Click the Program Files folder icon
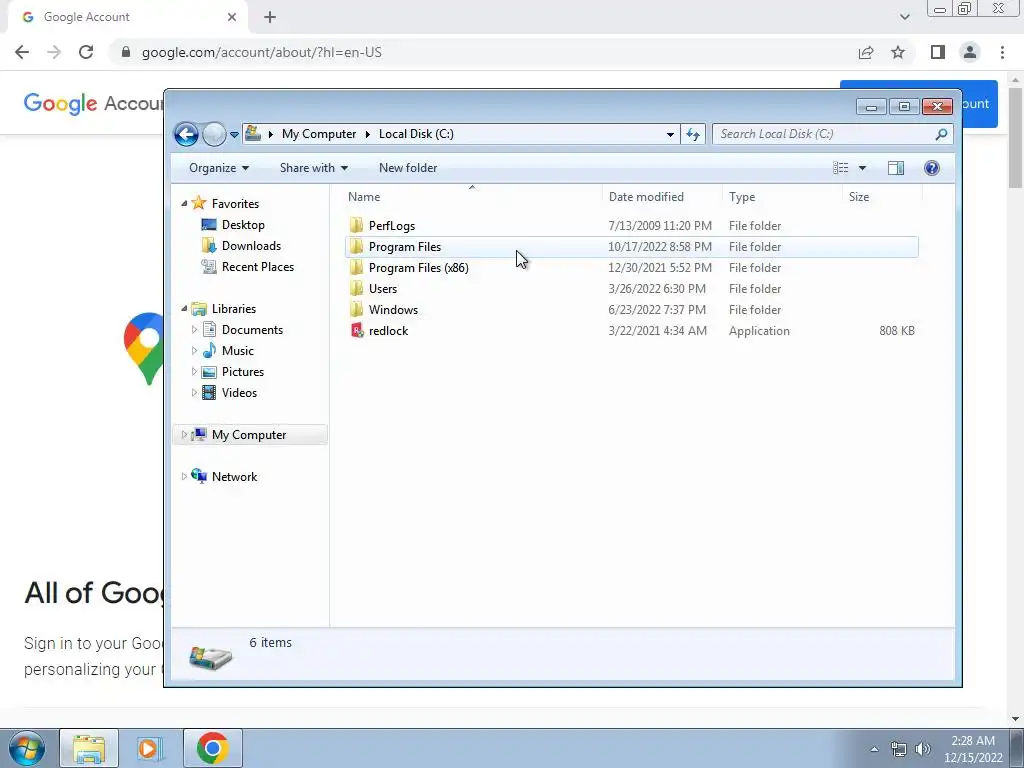 [x=356, y=247]
